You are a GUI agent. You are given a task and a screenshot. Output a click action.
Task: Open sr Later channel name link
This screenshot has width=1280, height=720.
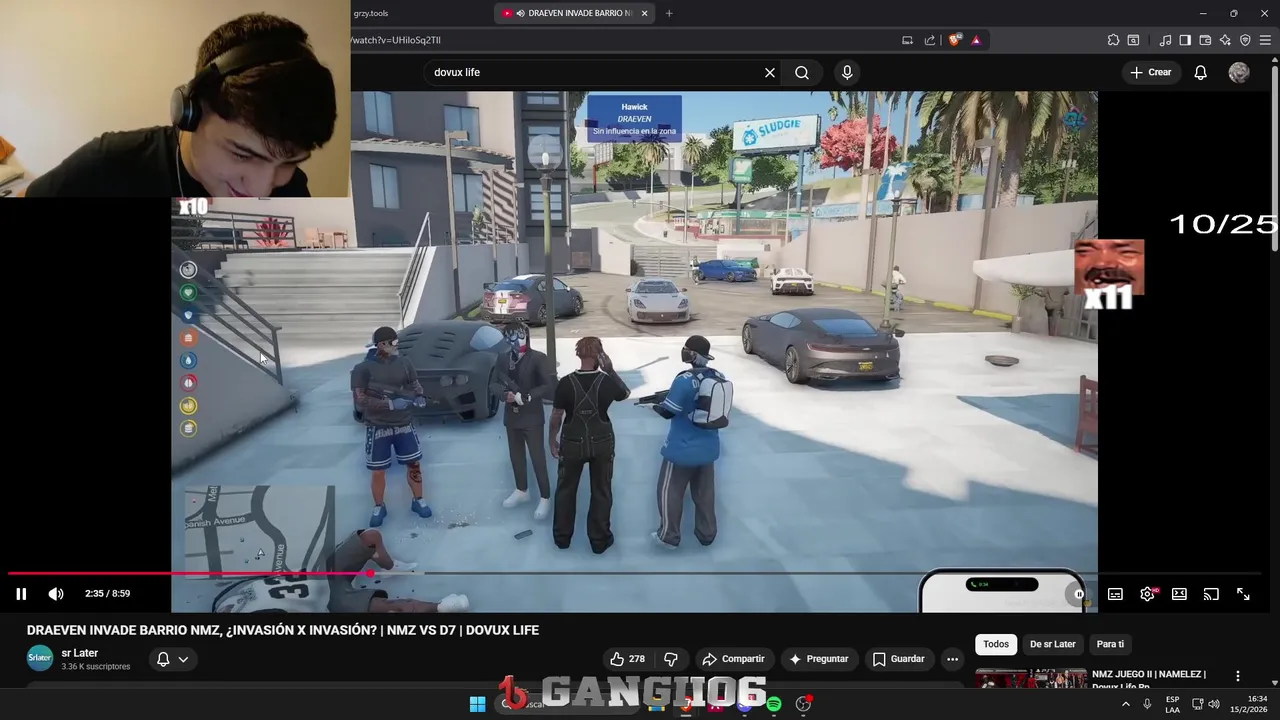pyautogui.click(x=80, y=653)
